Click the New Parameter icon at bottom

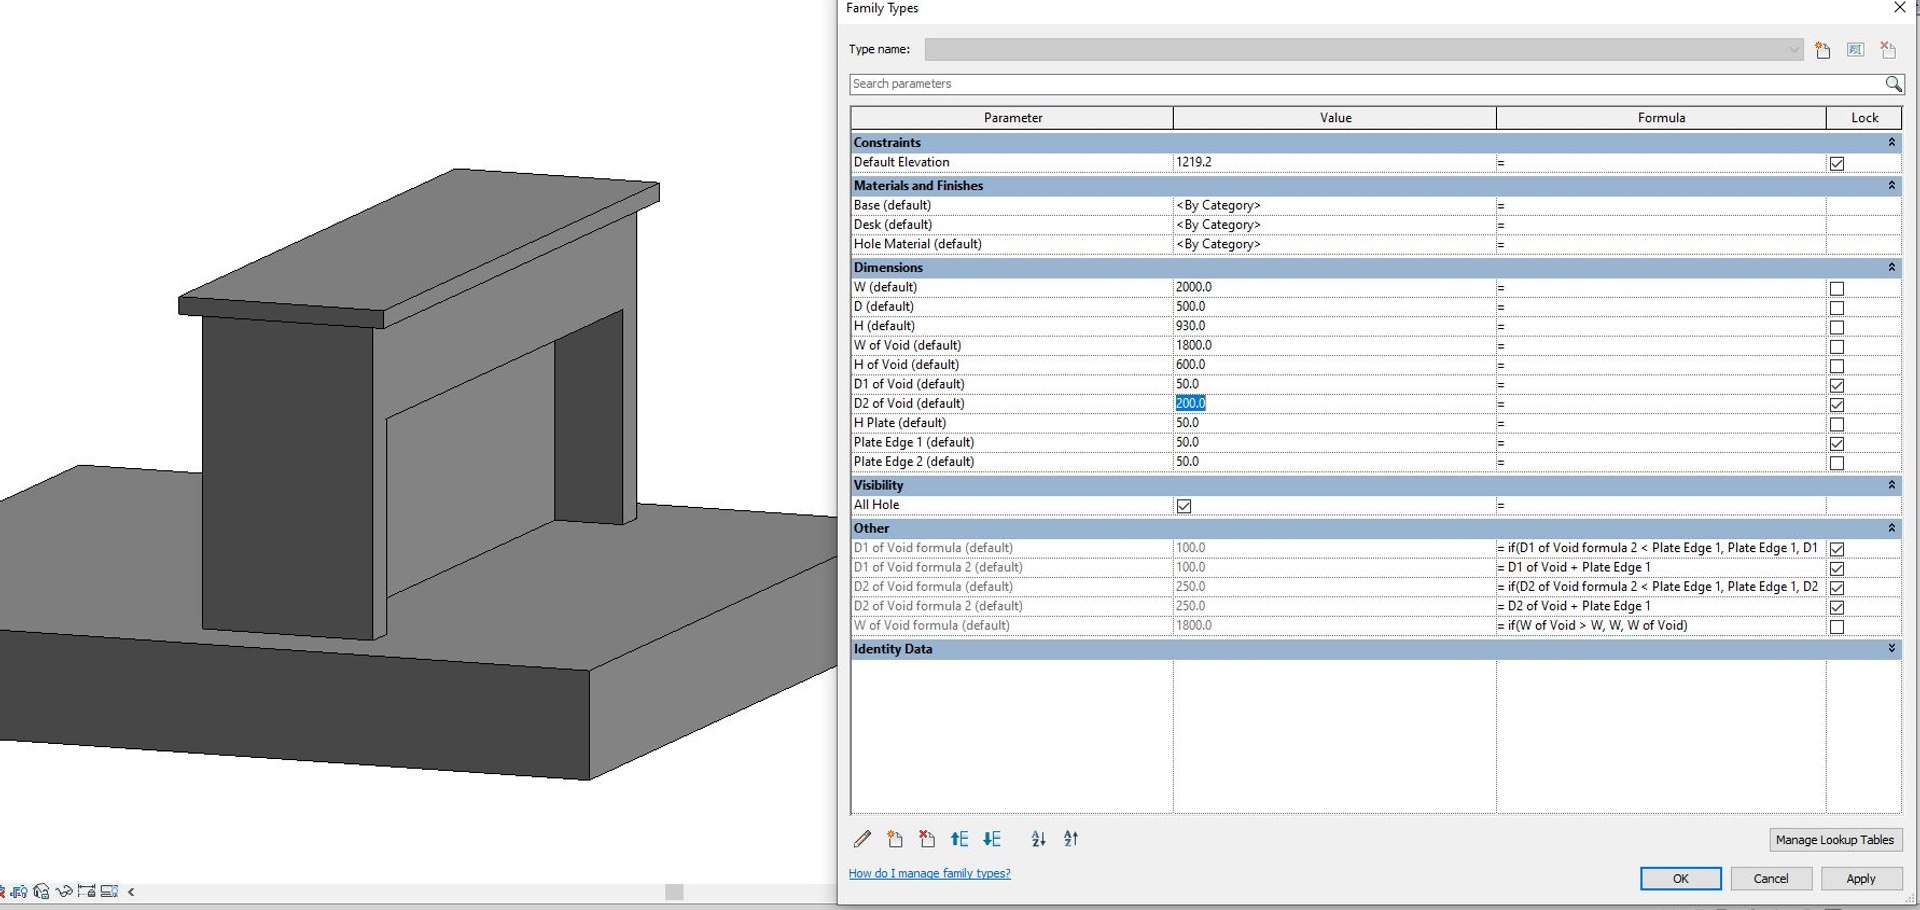coord(895,839)
